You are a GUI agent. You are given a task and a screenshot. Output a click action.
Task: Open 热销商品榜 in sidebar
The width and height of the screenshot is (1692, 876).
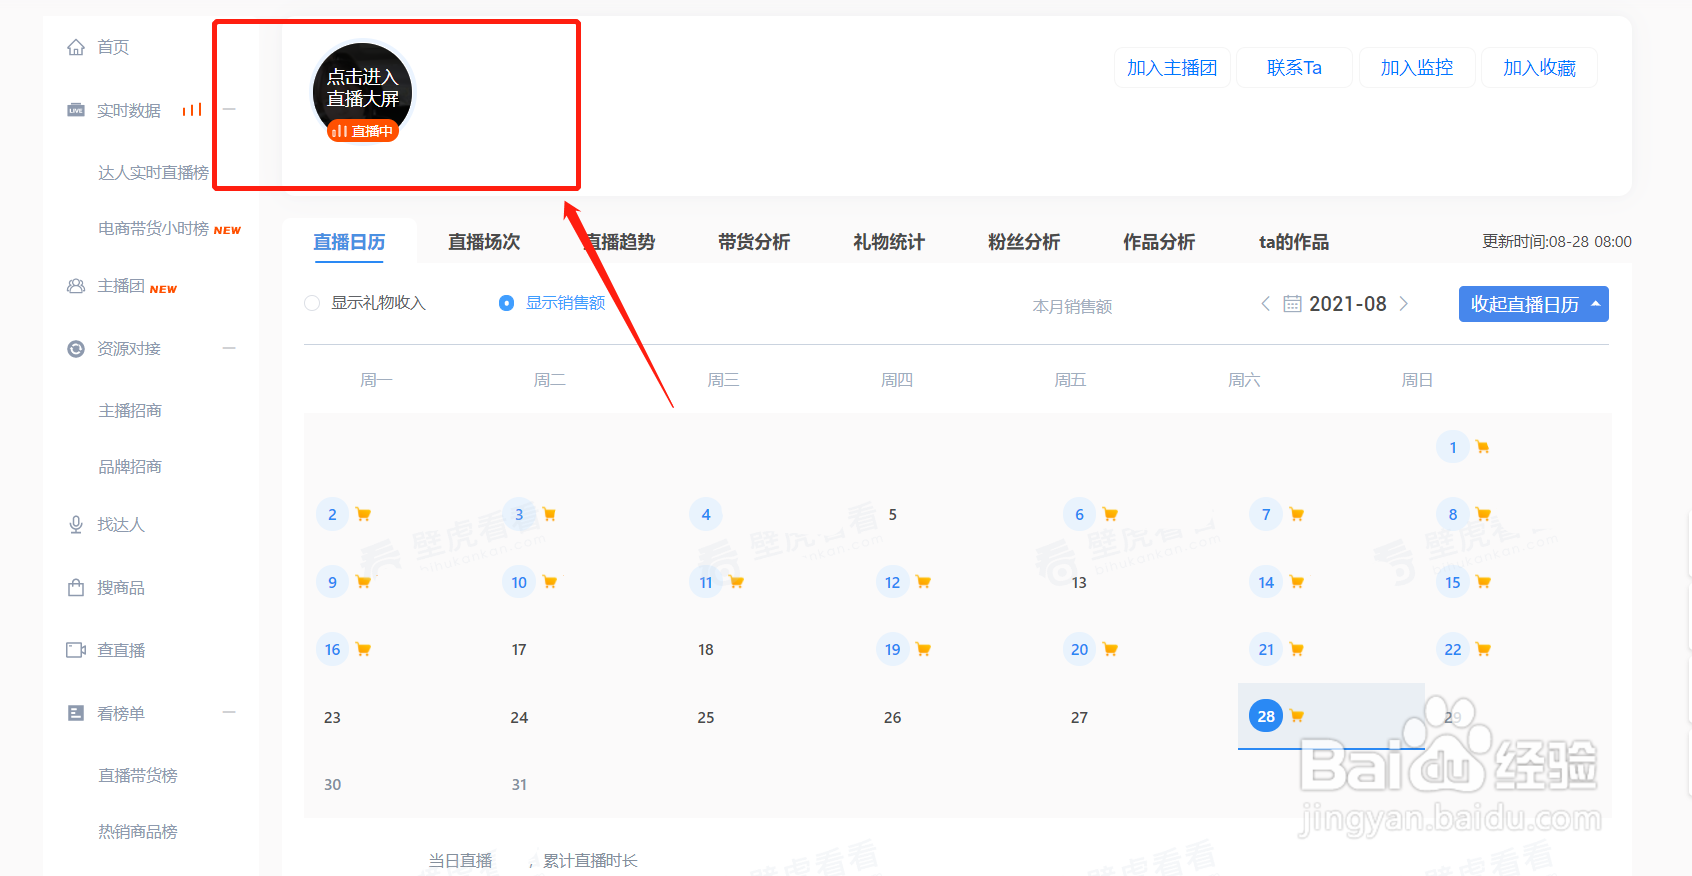click(x=138, y=832)
